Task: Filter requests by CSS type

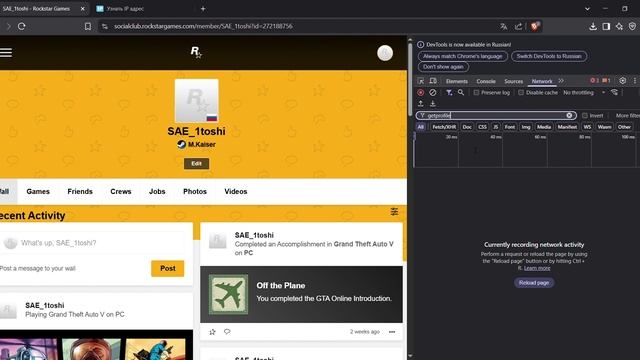Action: (482, 127)
